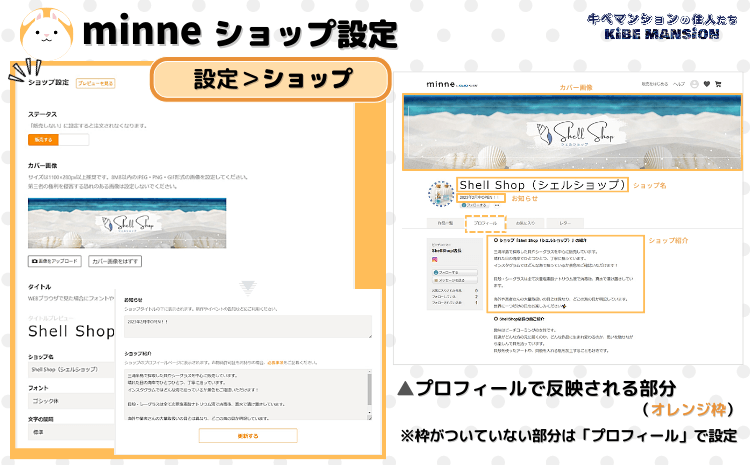Toggle the 販売する status switch
The width and height of the screenshot is (750, 465).
click(58, 140)
